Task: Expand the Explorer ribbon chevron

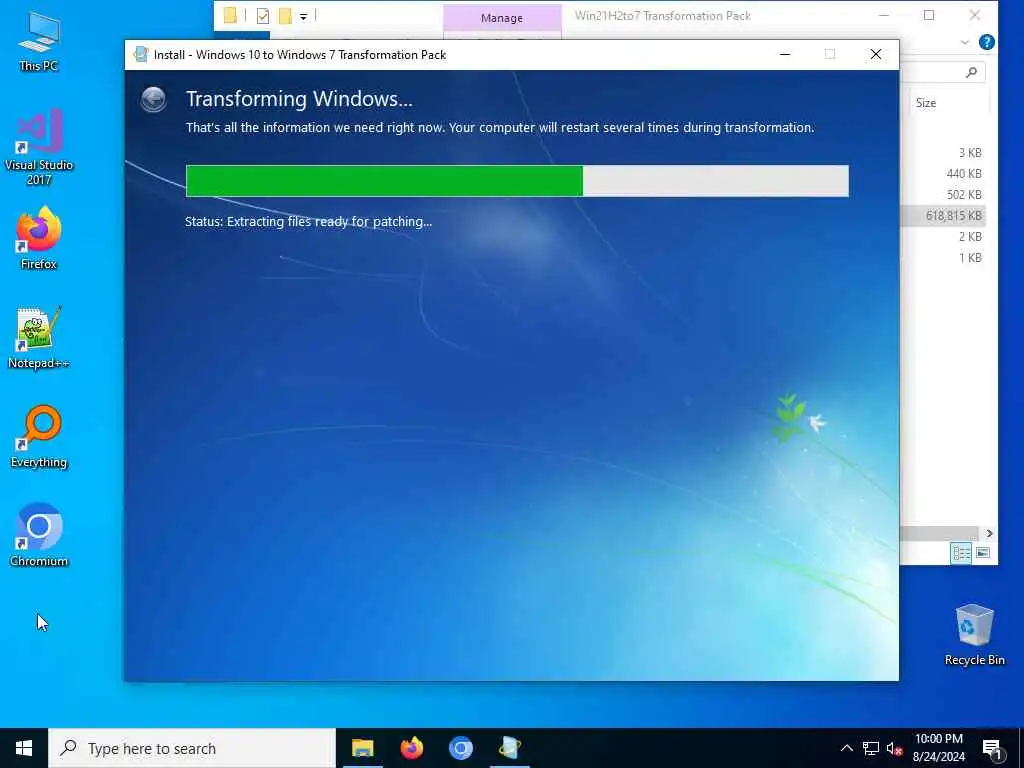Action: point(965,42)
